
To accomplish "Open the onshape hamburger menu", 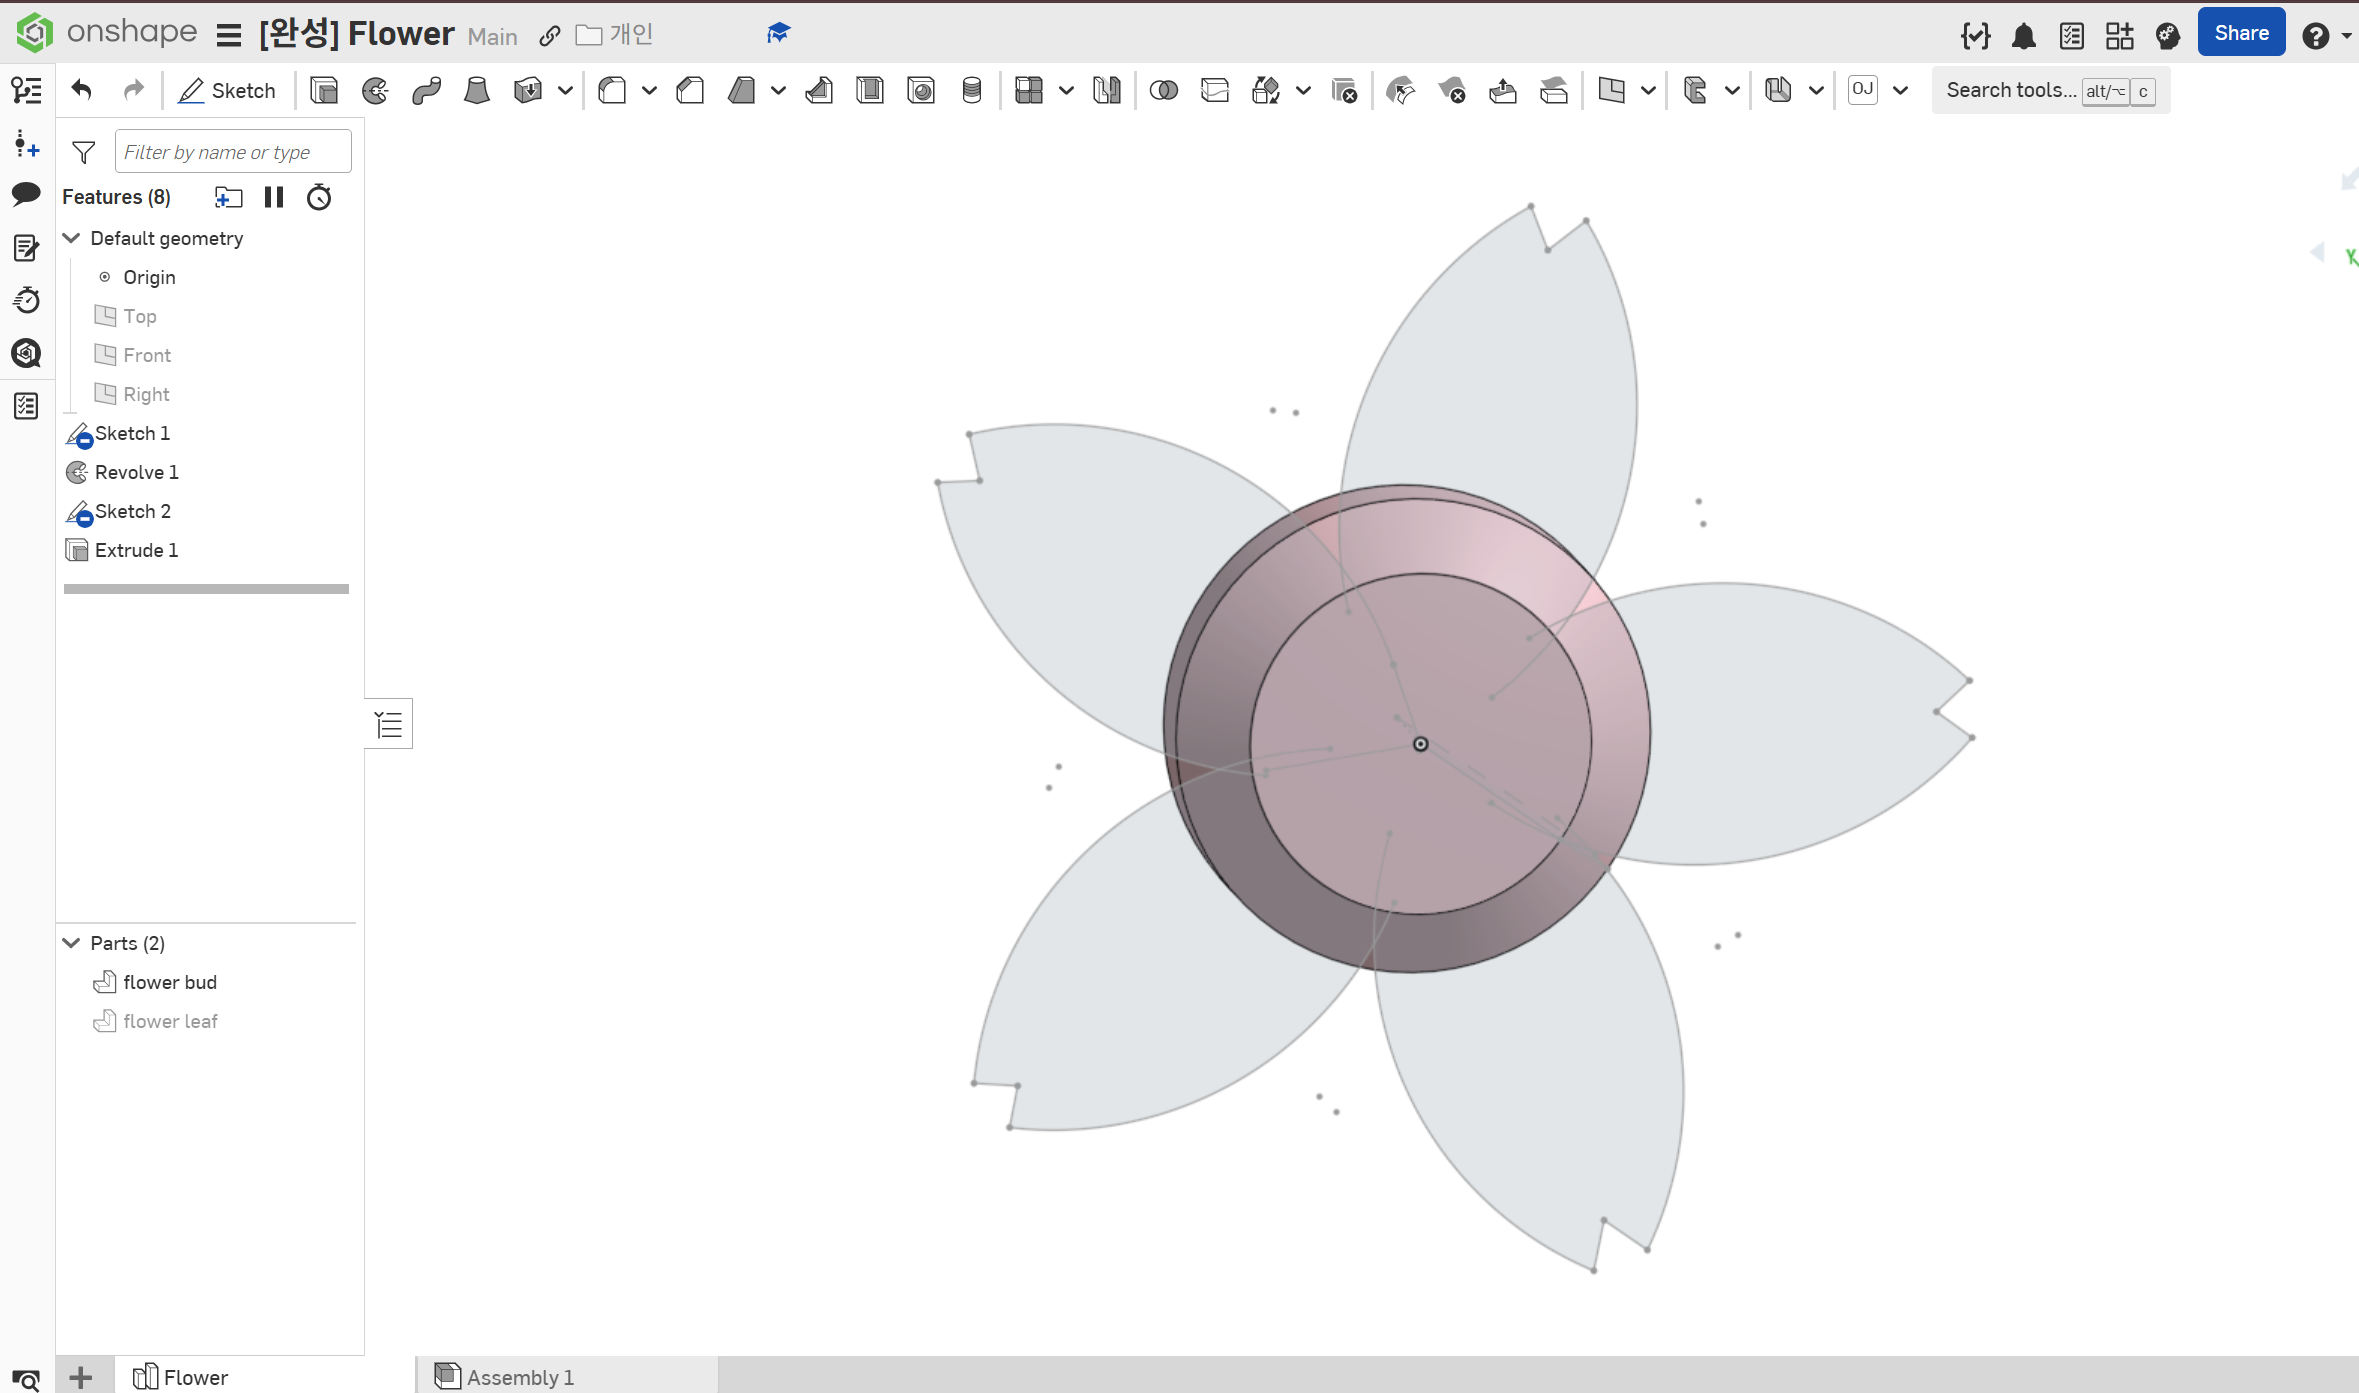I will [229, 36].
